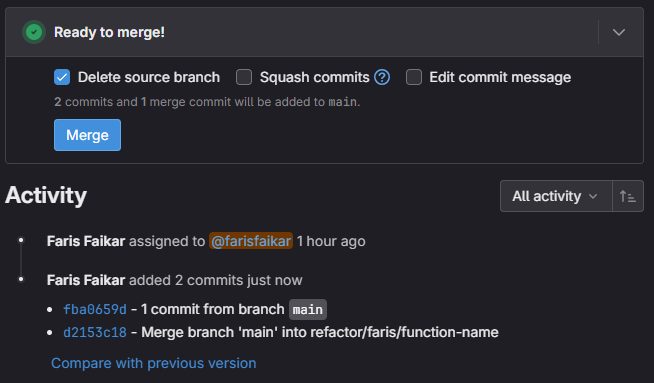Click the blue Merge button
Screen dimensions: 654x383
87,135
